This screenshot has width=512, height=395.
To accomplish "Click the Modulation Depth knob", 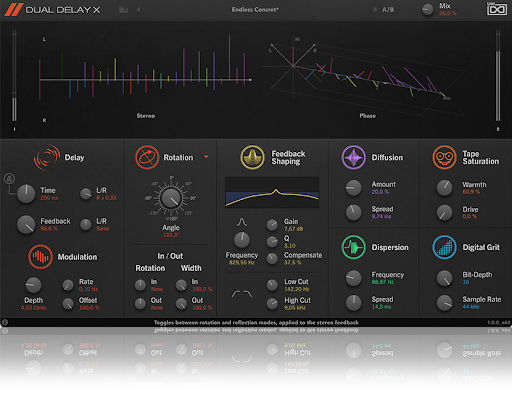I will click(33, 285).
